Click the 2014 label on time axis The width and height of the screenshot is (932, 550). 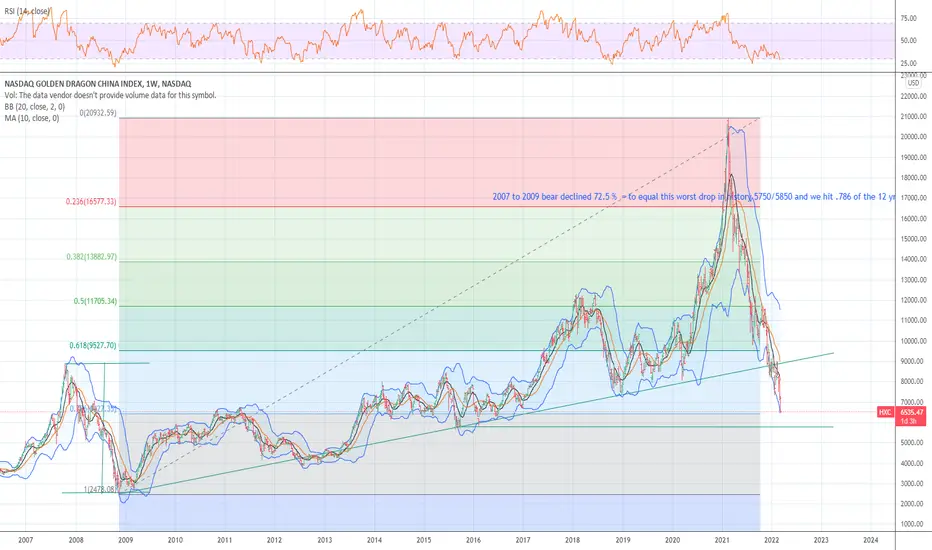point(374,540)
